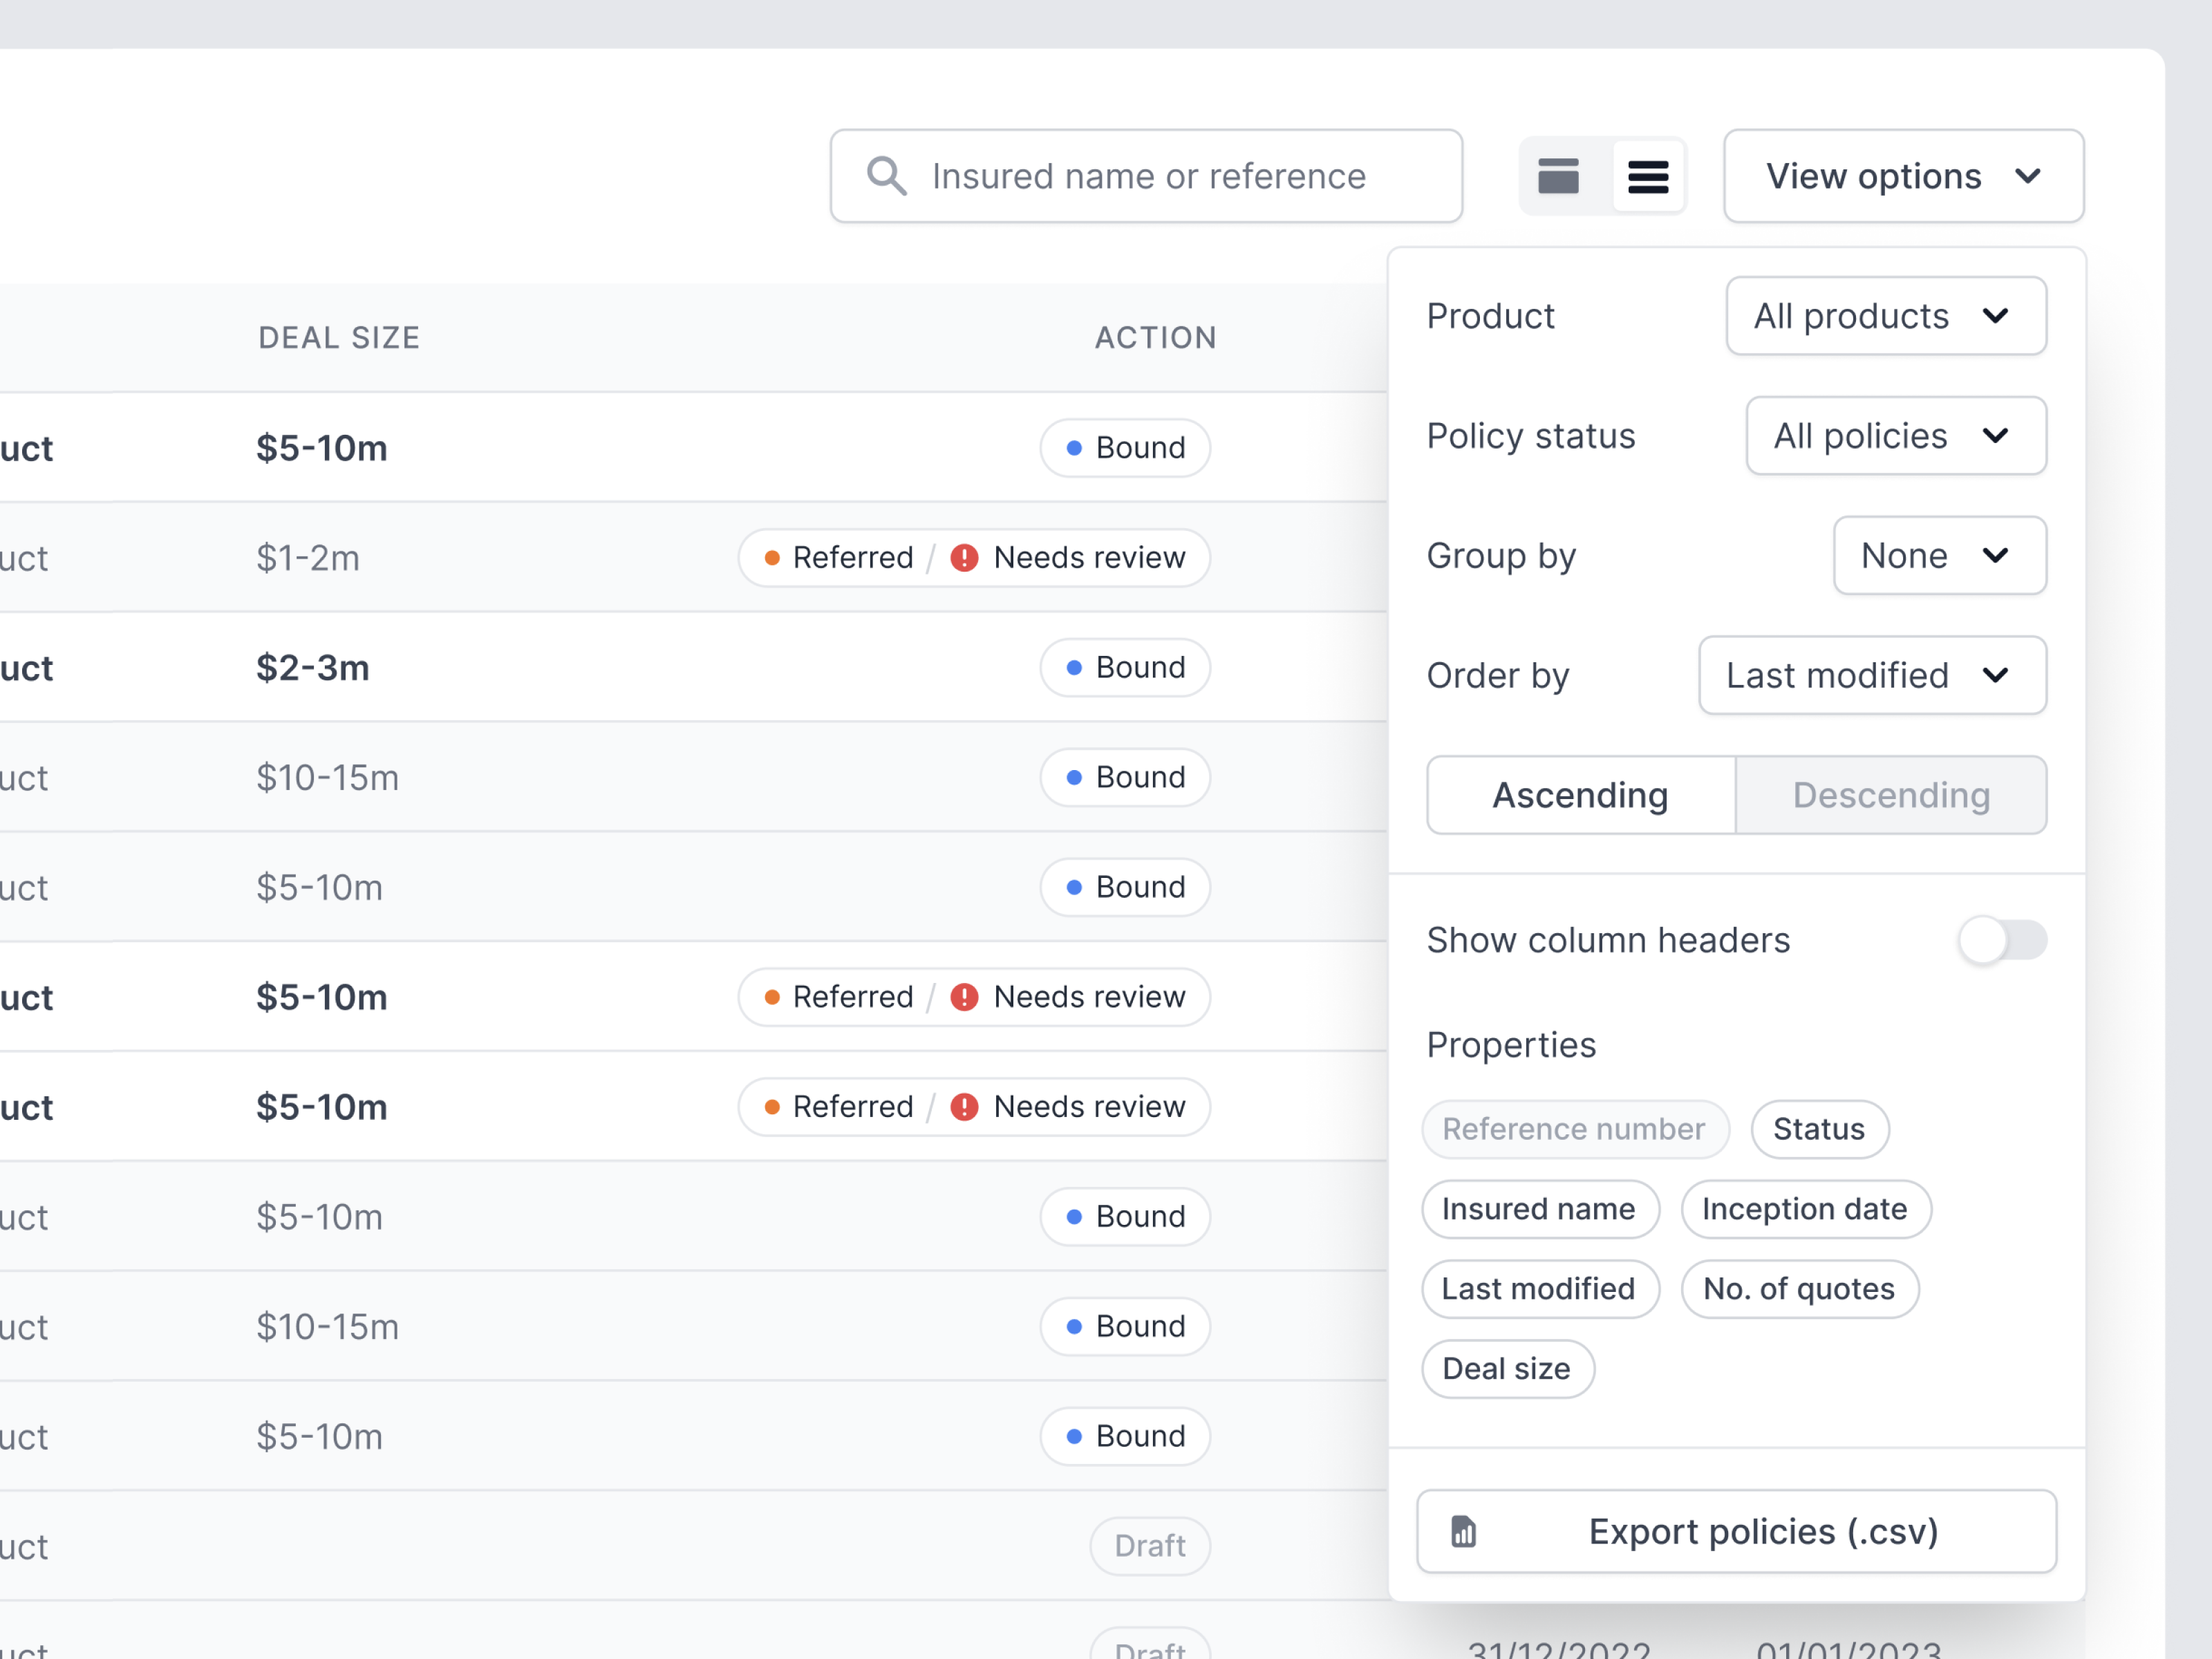Image resolution: width=2212 pixels, height=1659 pixels.
Task: Toggle the Deal size property chip
Action: [x=1507, y=1369]
